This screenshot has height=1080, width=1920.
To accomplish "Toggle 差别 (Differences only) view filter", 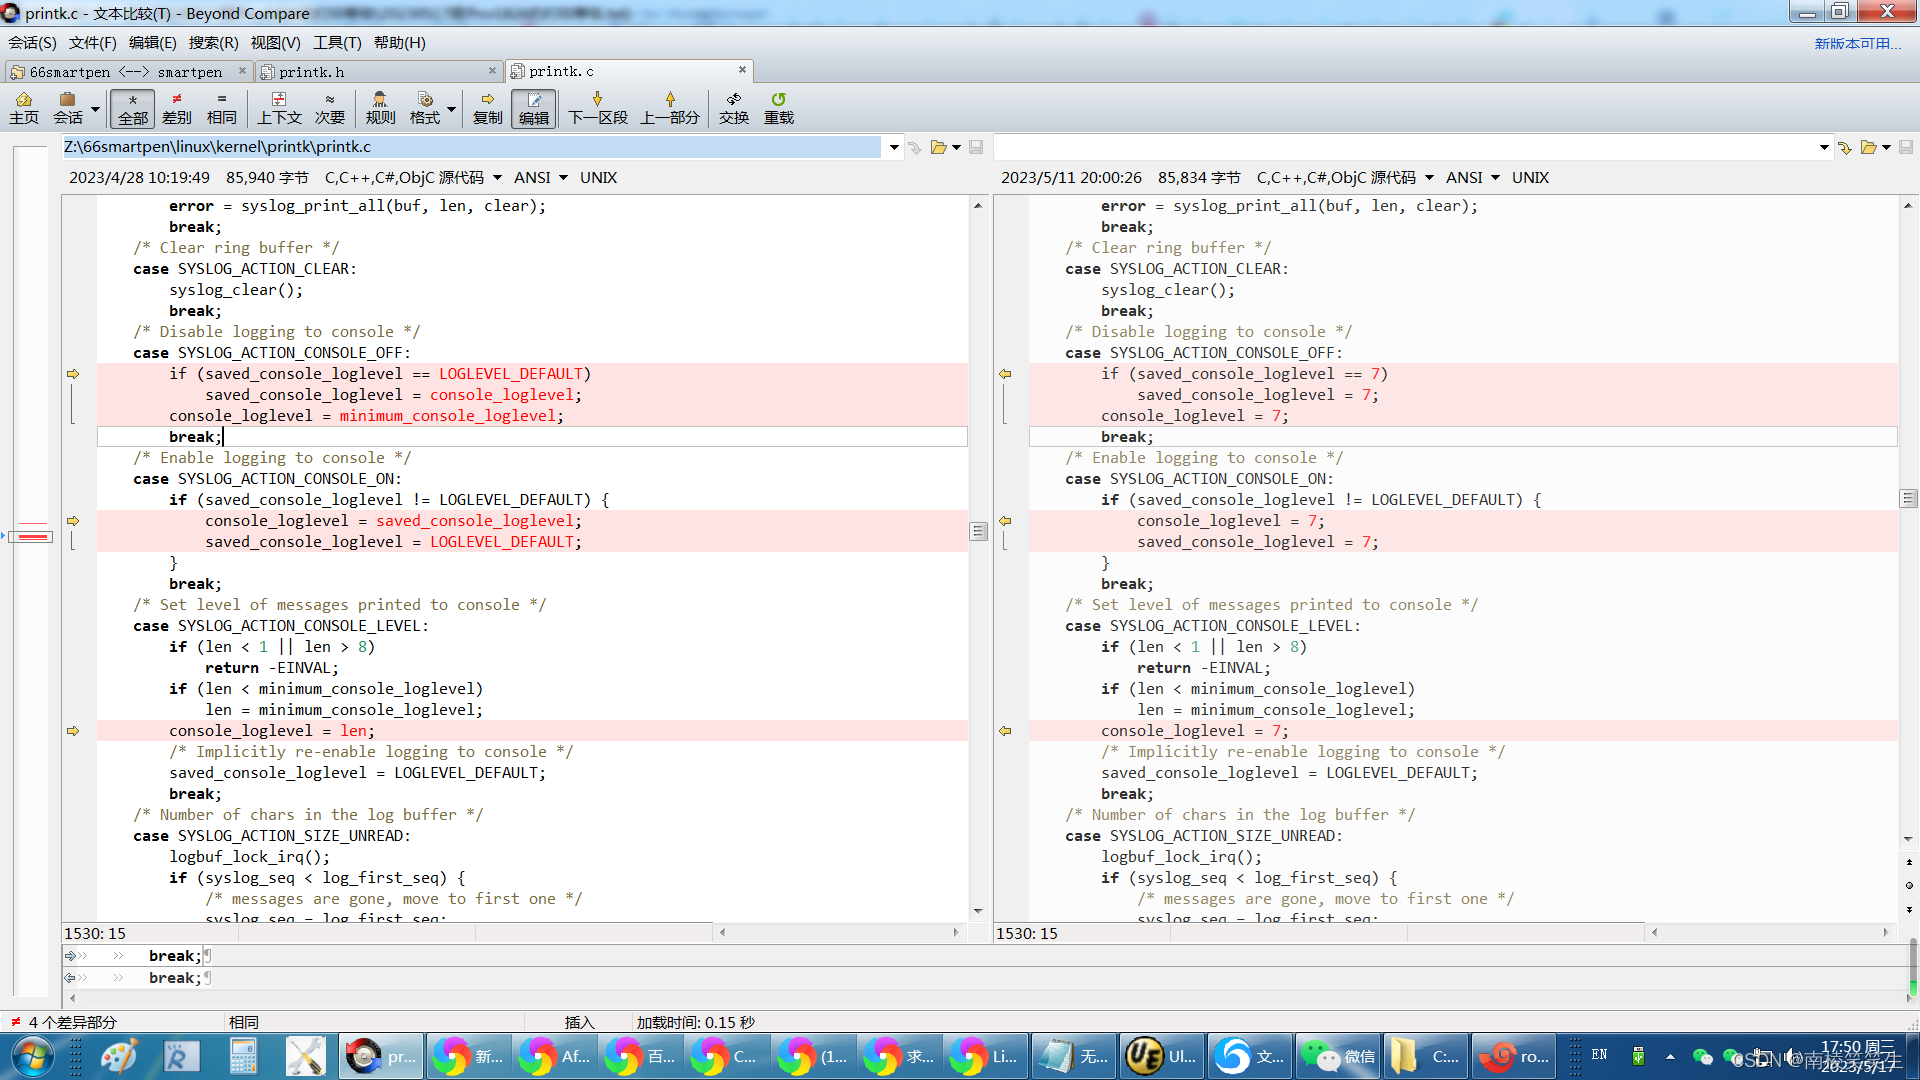I will [176, 107].
